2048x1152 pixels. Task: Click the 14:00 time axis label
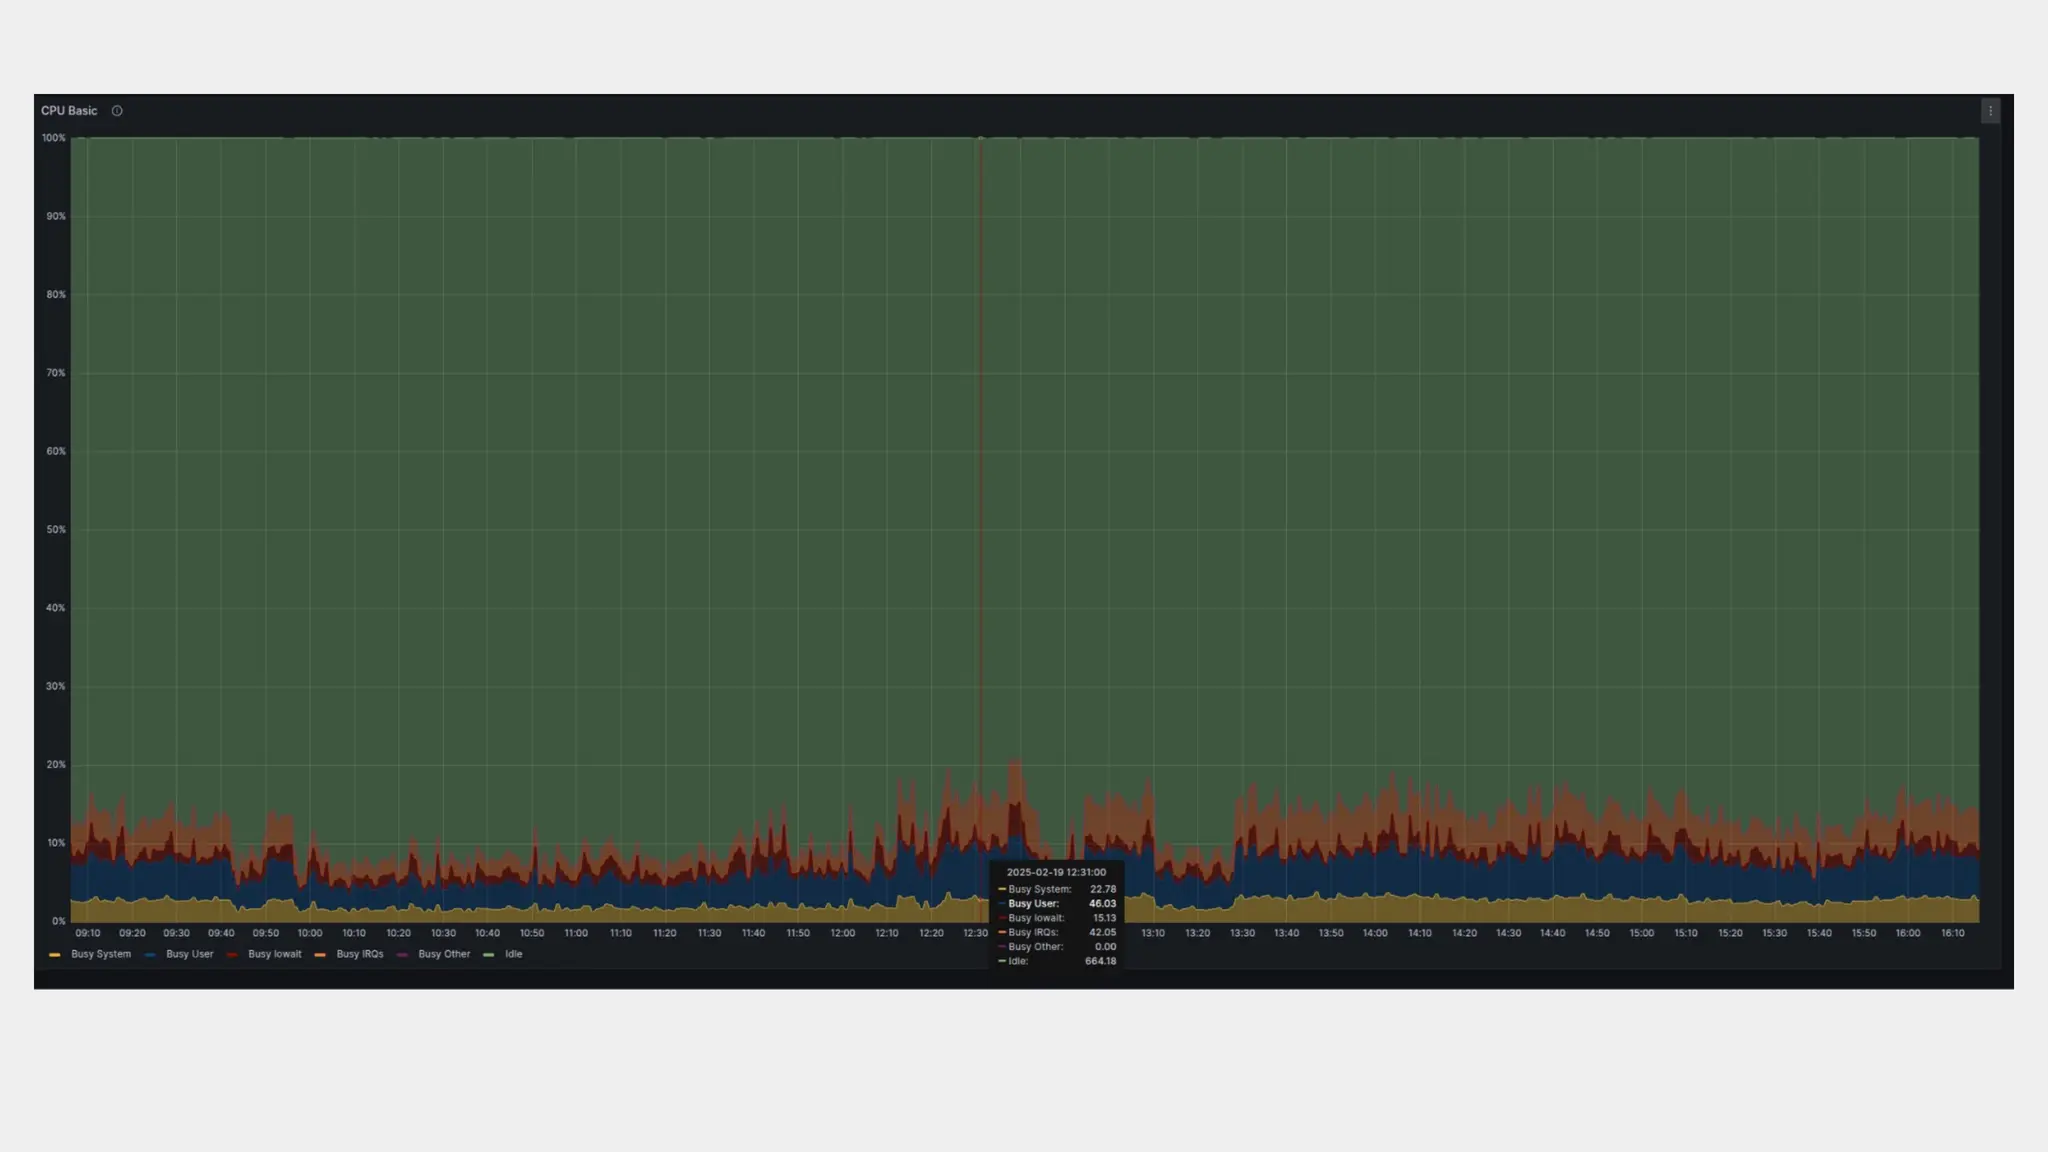tap(1375, 933)
